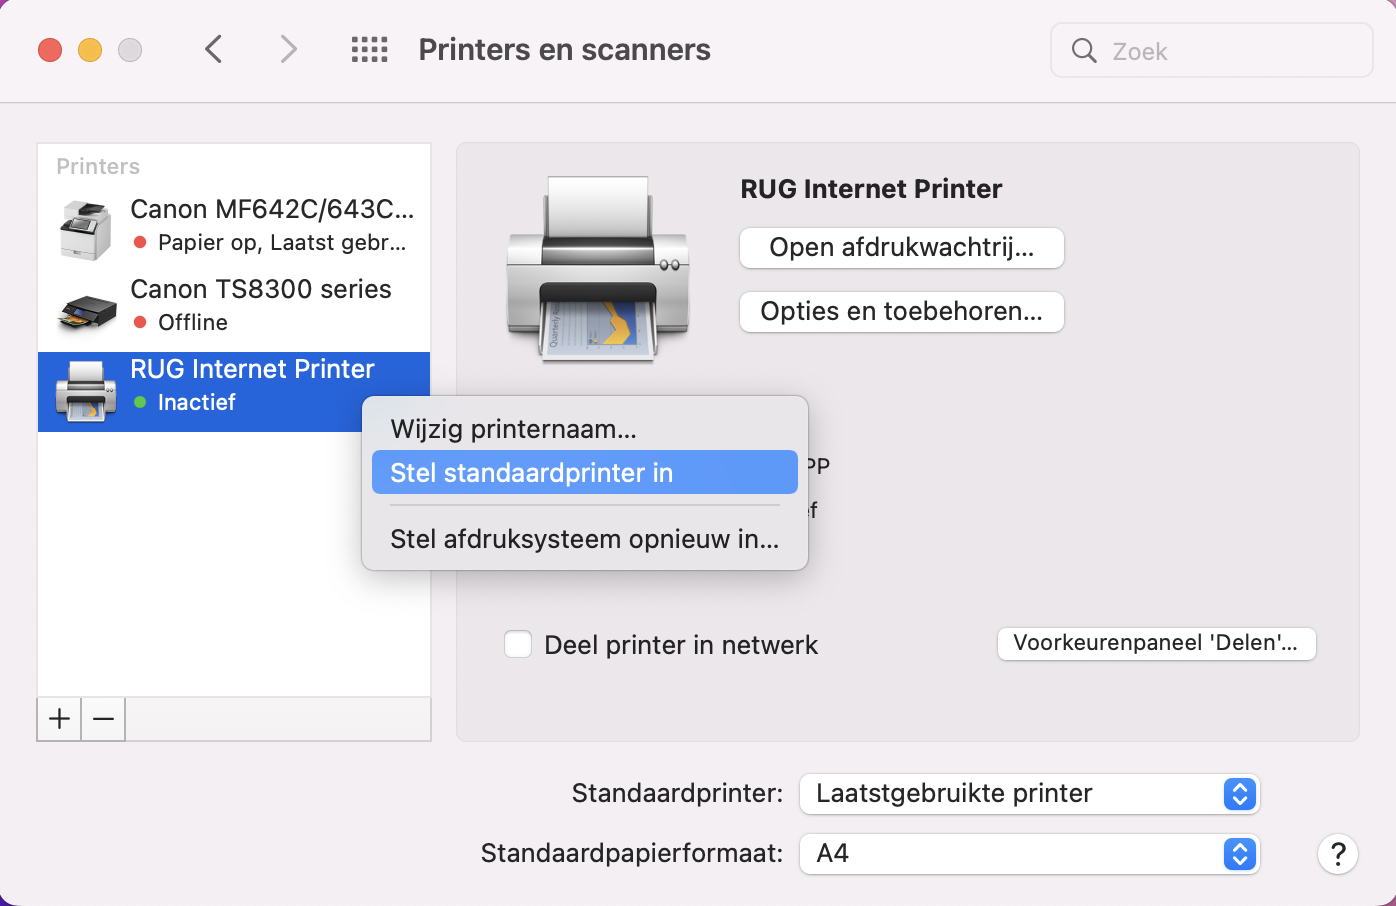Click the large RUG printer preview image

coord(598,268)
